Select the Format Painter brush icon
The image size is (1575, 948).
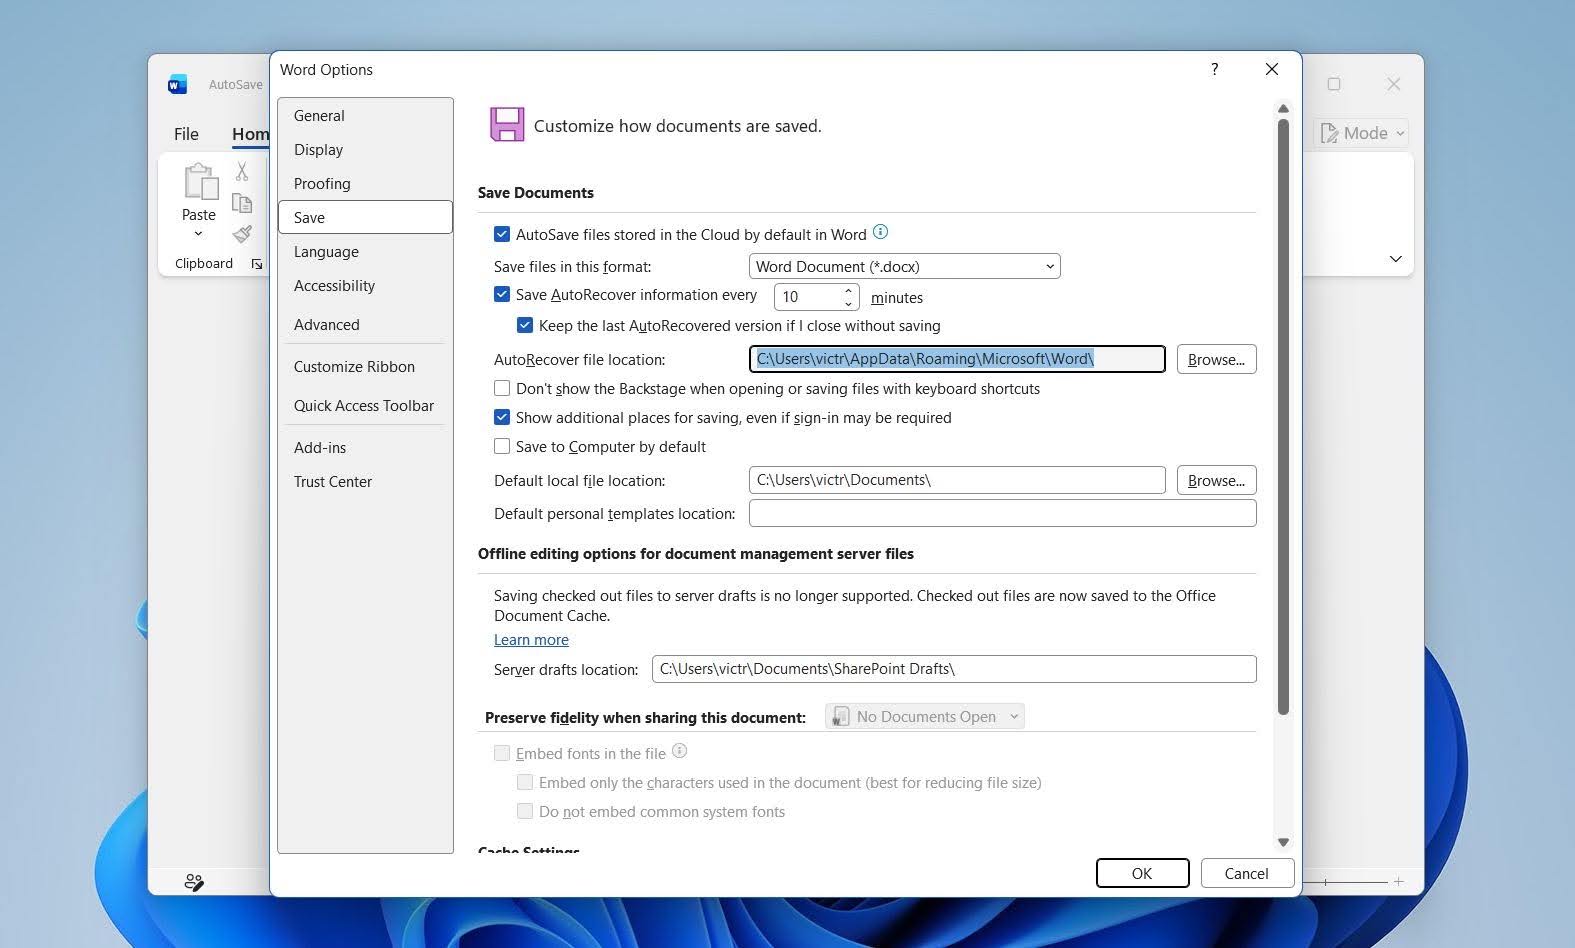tap(242, 234)
